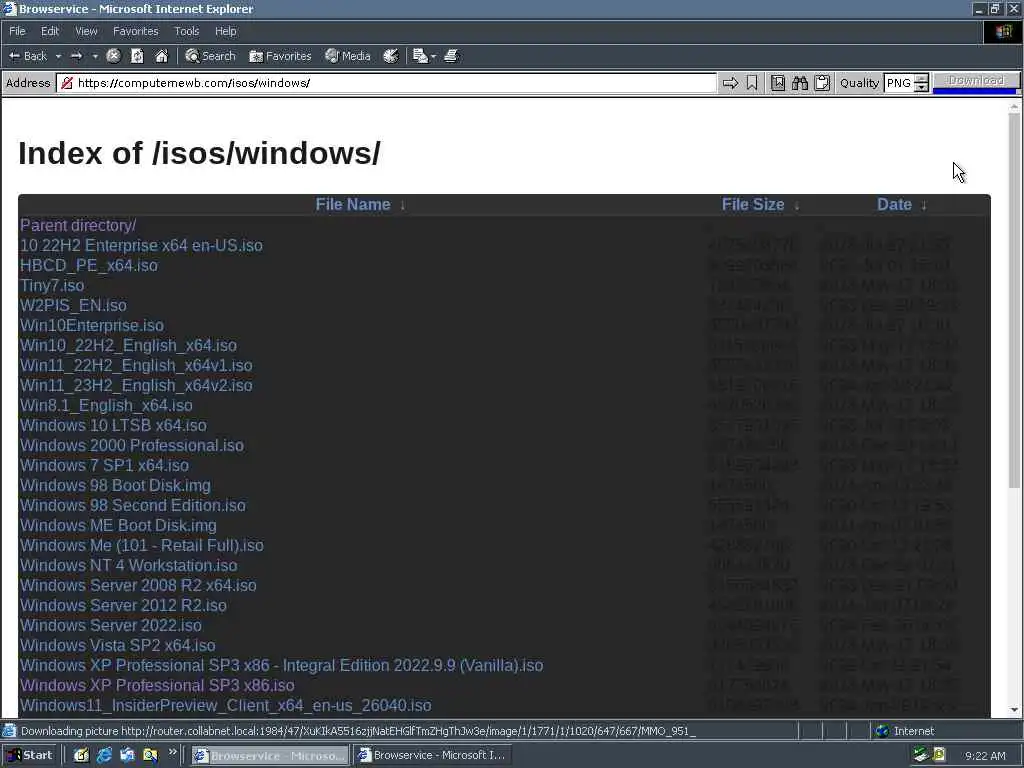
Task: Click the Win10Enterprise.iso link
Action: pyautogui.click(x=91, y=325)
